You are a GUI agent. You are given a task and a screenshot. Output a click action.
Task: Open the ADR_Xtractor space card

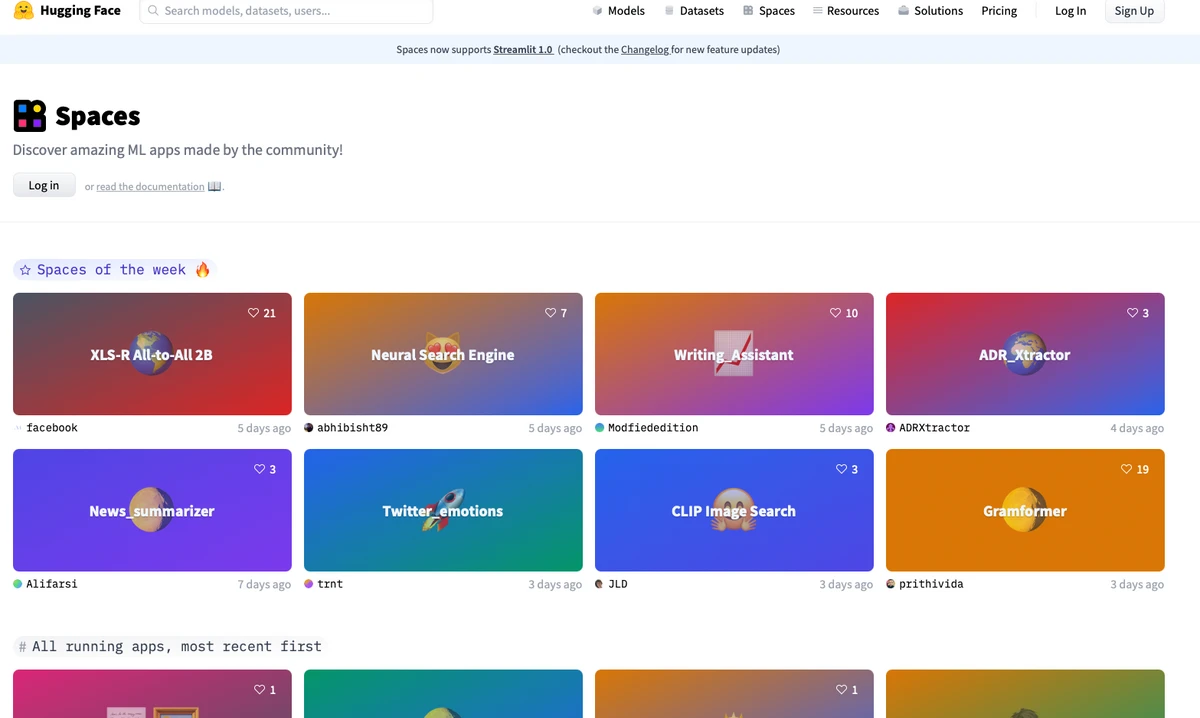[1025, 354]
